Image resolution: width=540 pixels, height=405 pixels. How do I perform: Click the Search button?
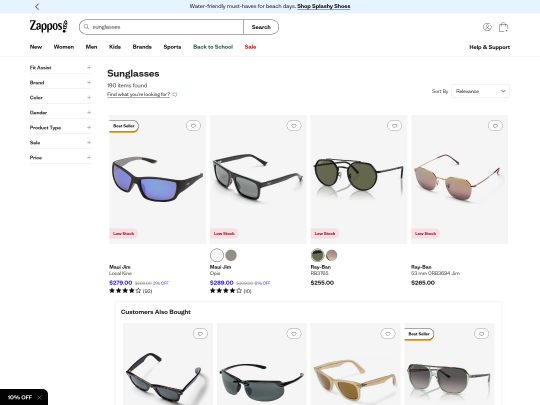click(261, 27)
